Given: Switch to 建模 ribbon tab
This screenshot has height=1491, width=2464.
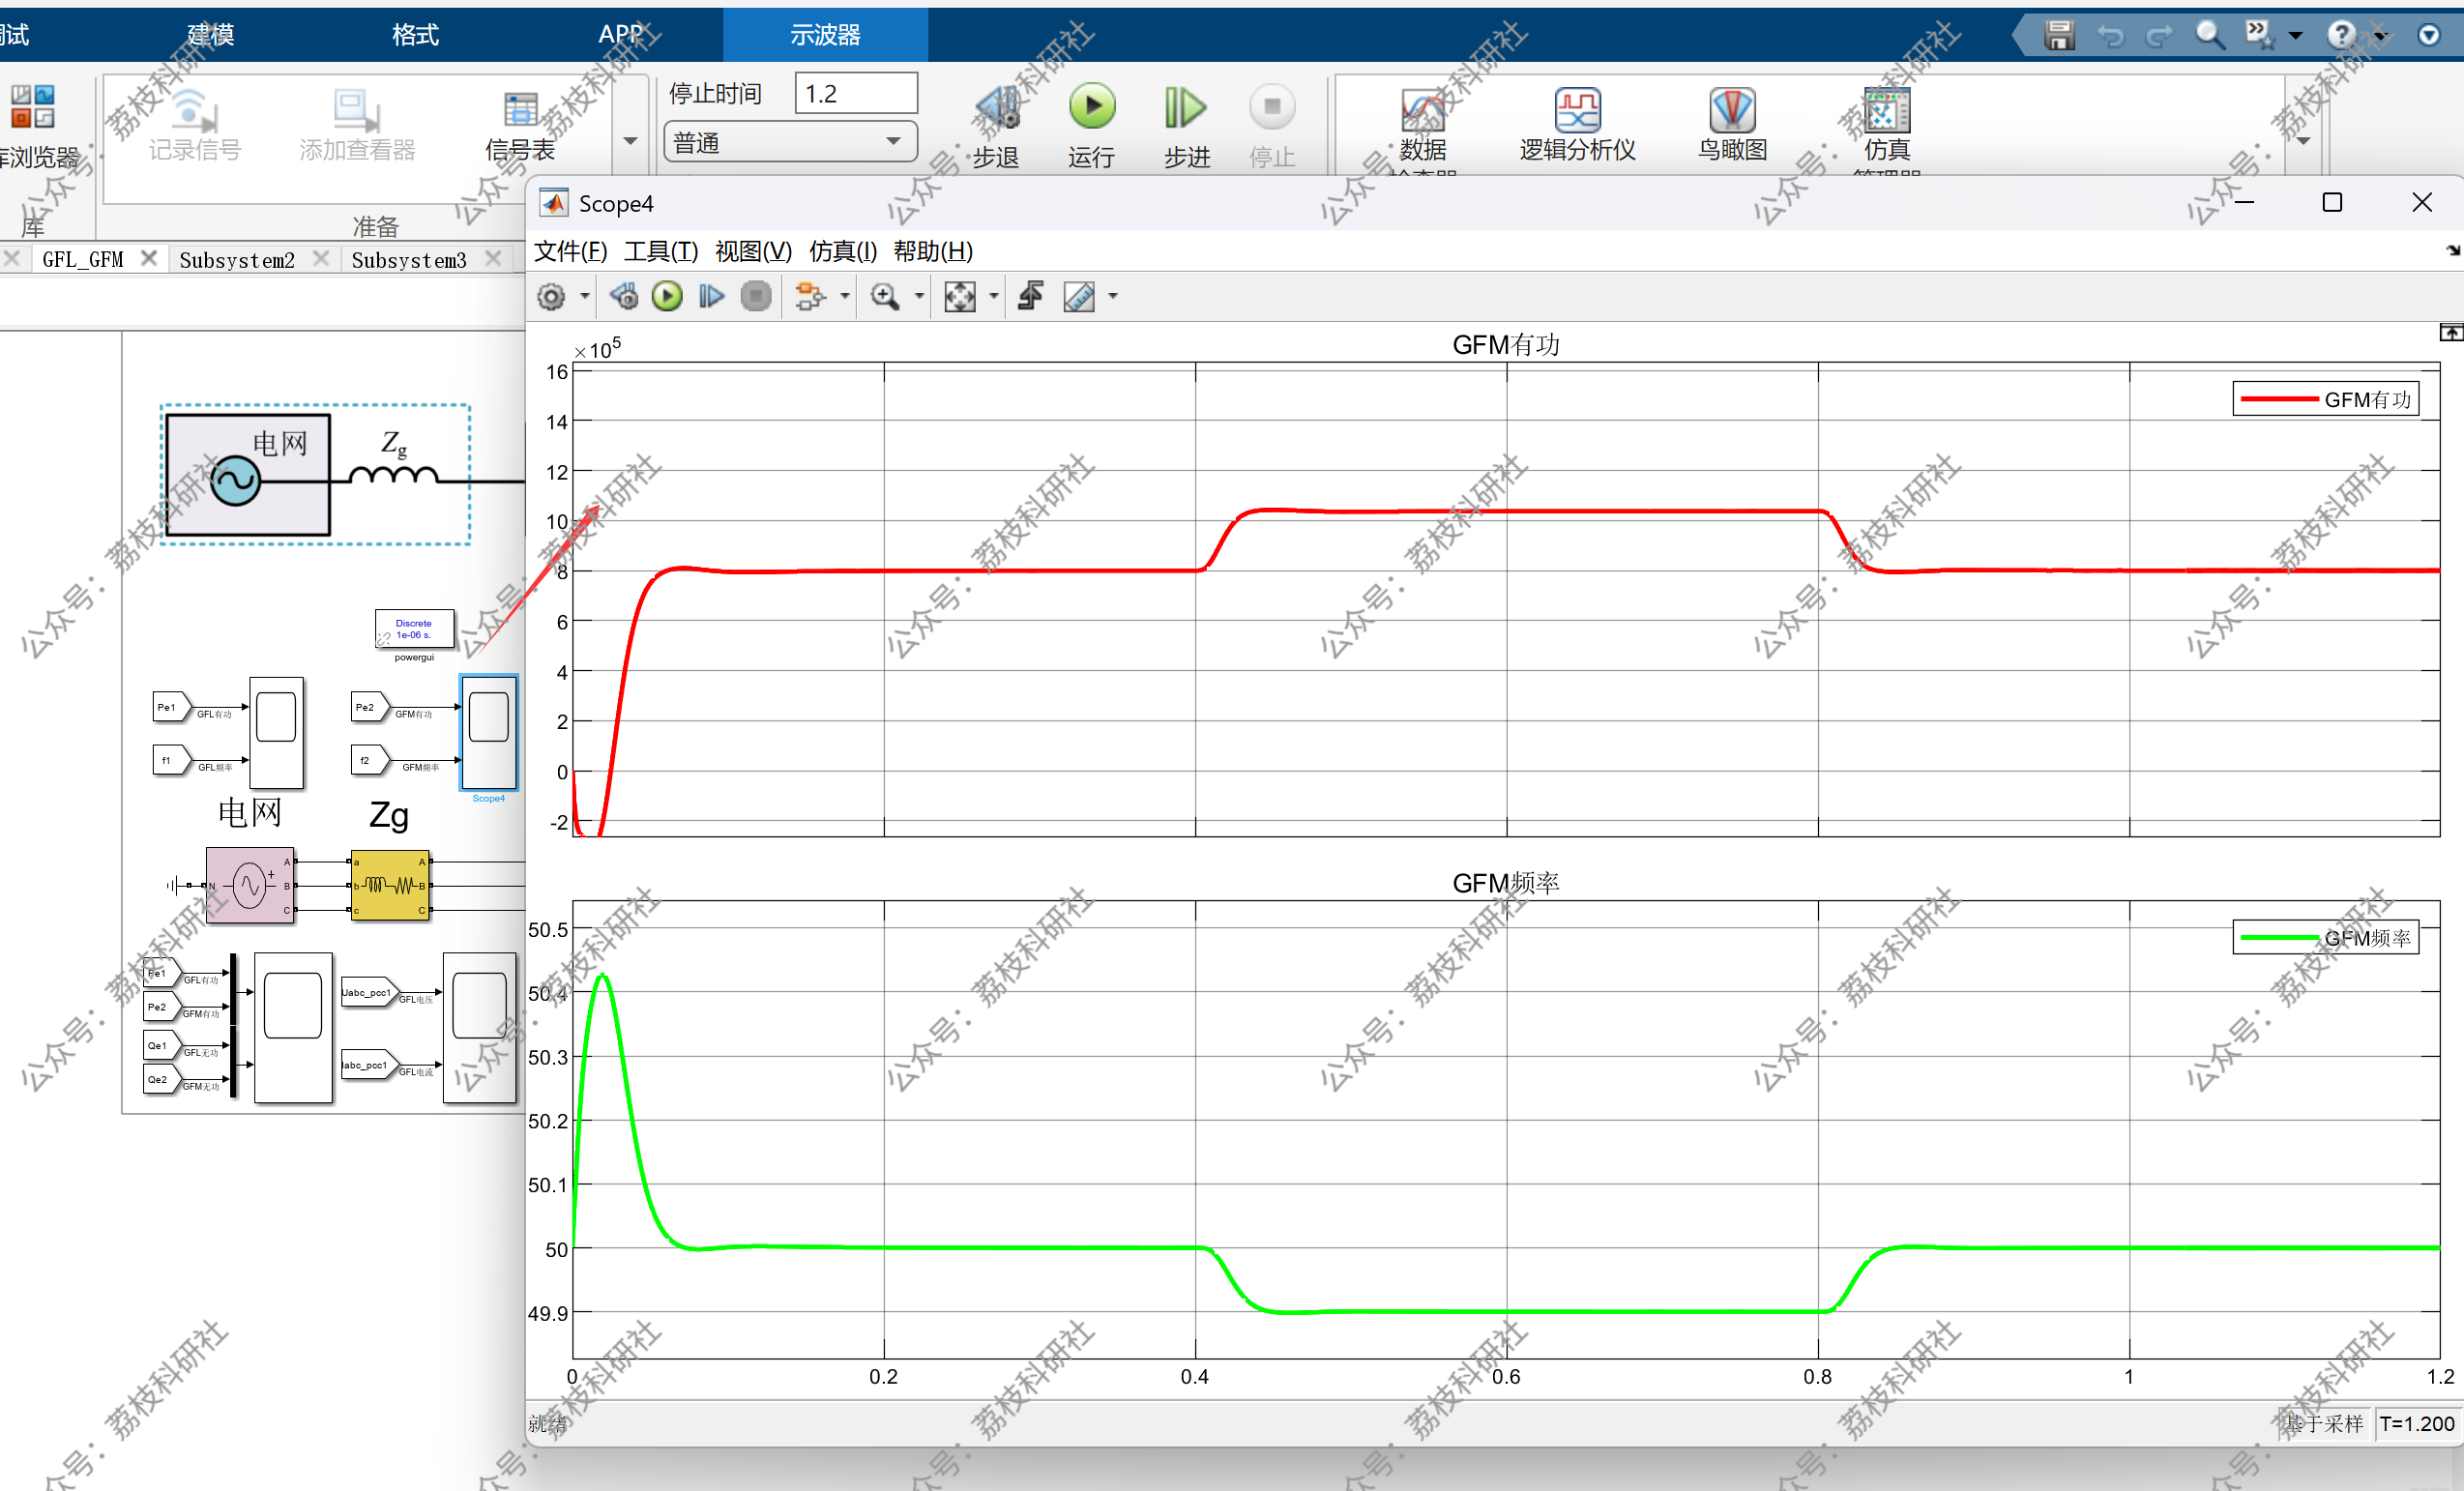Looking at the screenshot, I should point(211,35).
